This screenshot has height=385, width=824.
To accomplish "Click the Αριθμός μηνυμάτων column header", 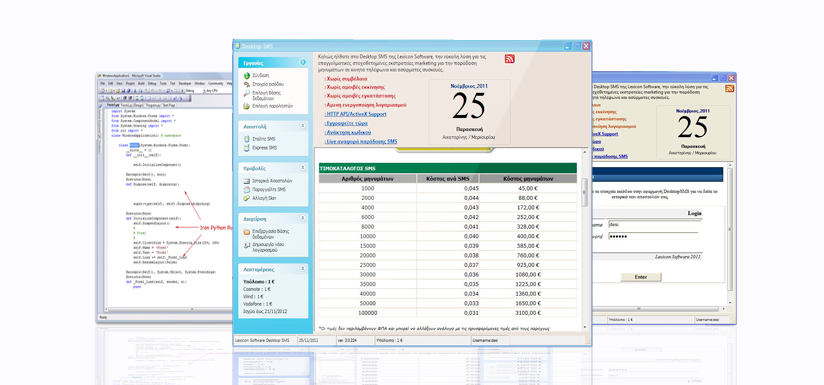I will pyautogui.click(x=367, y=179).
